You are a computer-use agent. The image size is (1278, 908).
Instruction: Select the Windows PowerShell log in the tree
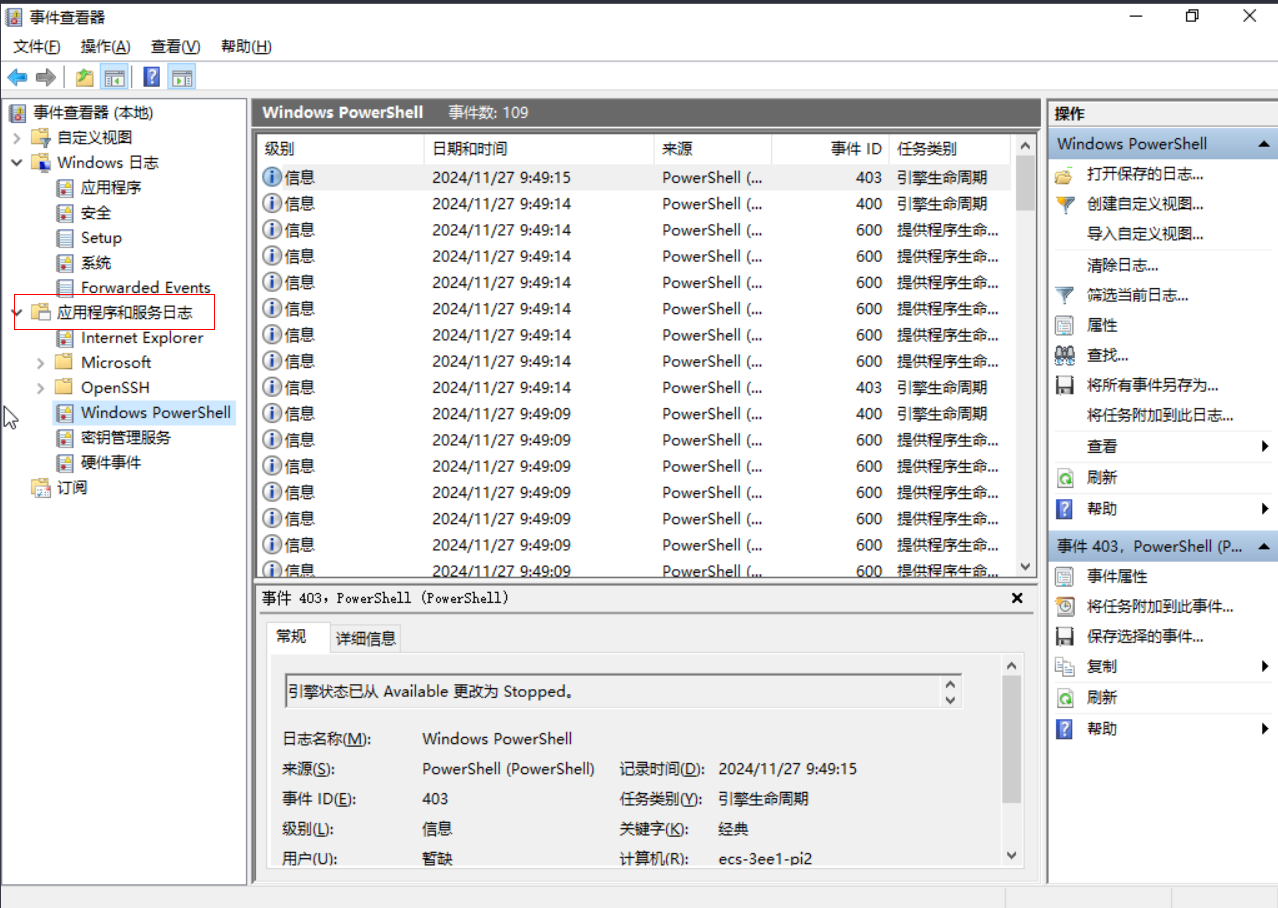pyautogui.click(x=156, y=412)
